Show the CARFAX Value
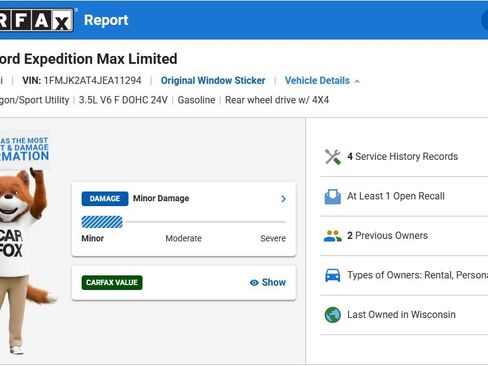The height and width of the screenshot is (366, 488). click(268, 282)
